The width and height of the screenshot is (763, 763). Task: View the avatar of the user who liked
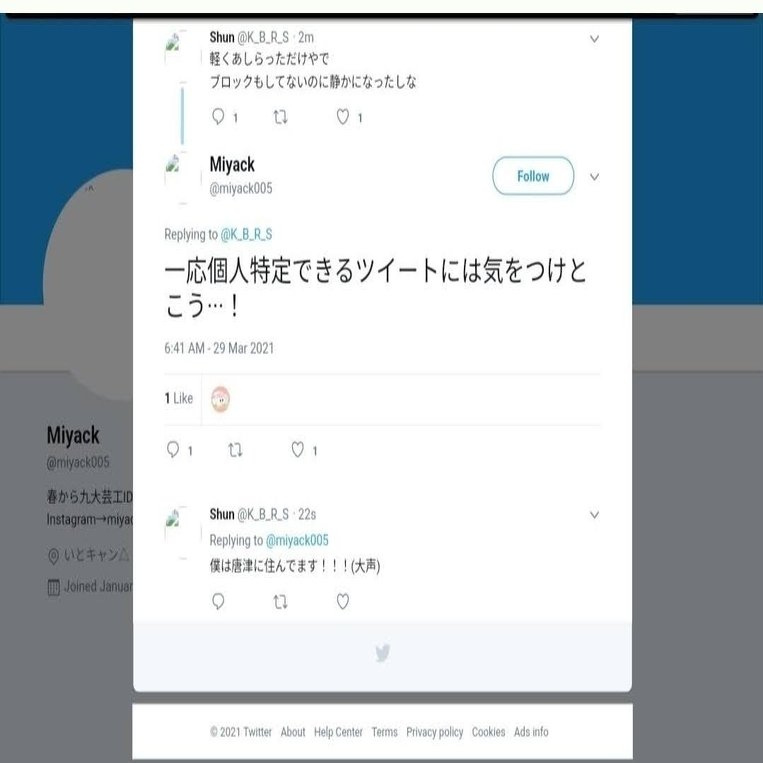pyautogui.click(x=220, y=399)
